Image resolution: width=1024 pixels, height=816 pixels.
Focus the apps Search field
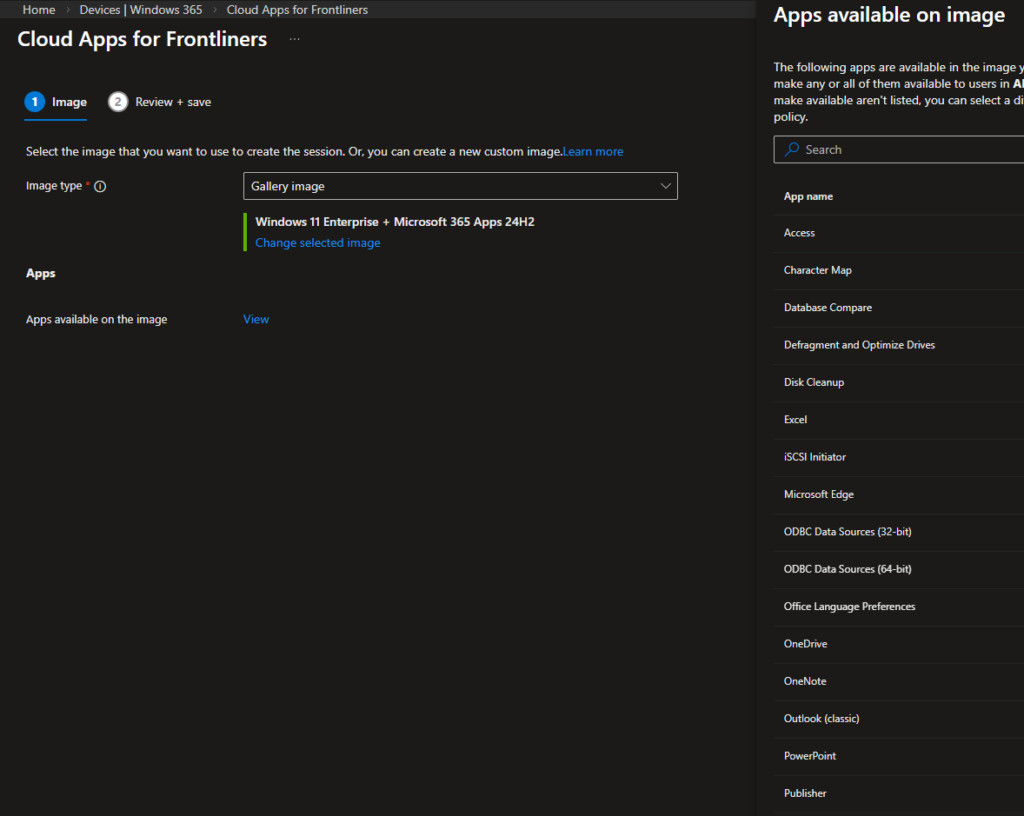tap(900, 150)
